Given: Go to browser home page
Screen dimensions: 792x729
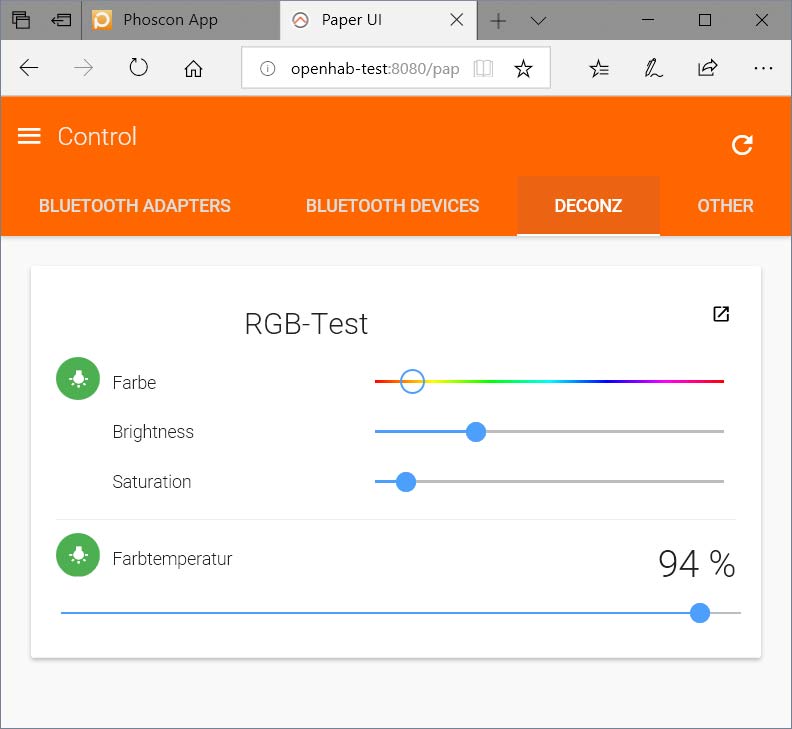Looking at the screenshot, I should 194,68.
